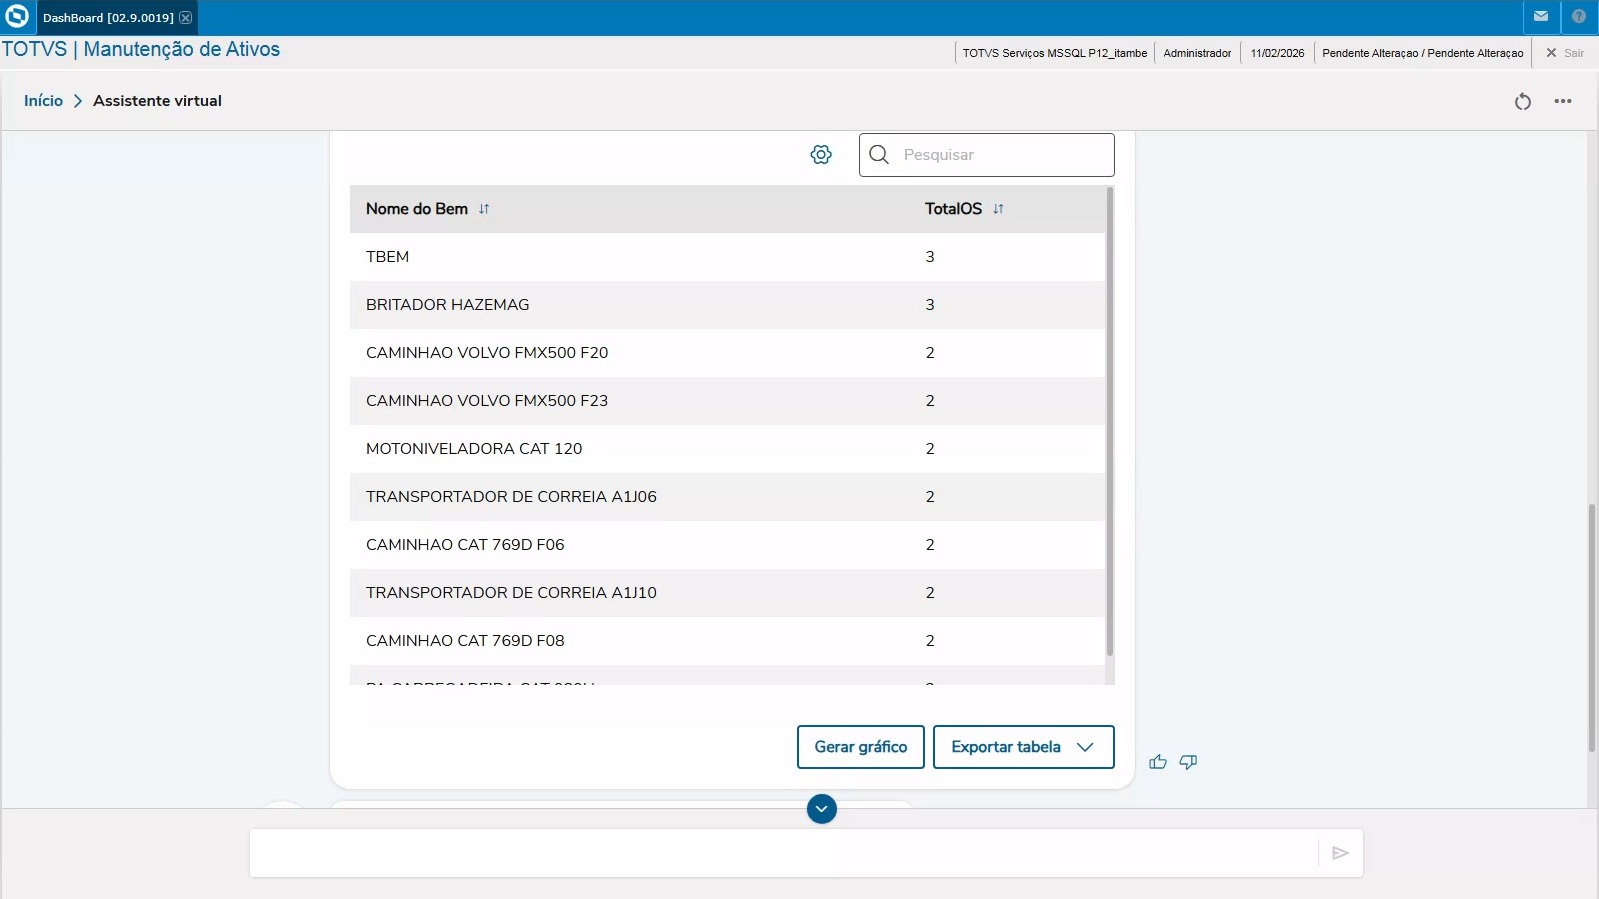Close the DashBoard tab
Image resolution: width=1599 pixels, height=899 pixels.
click(186, 18)
